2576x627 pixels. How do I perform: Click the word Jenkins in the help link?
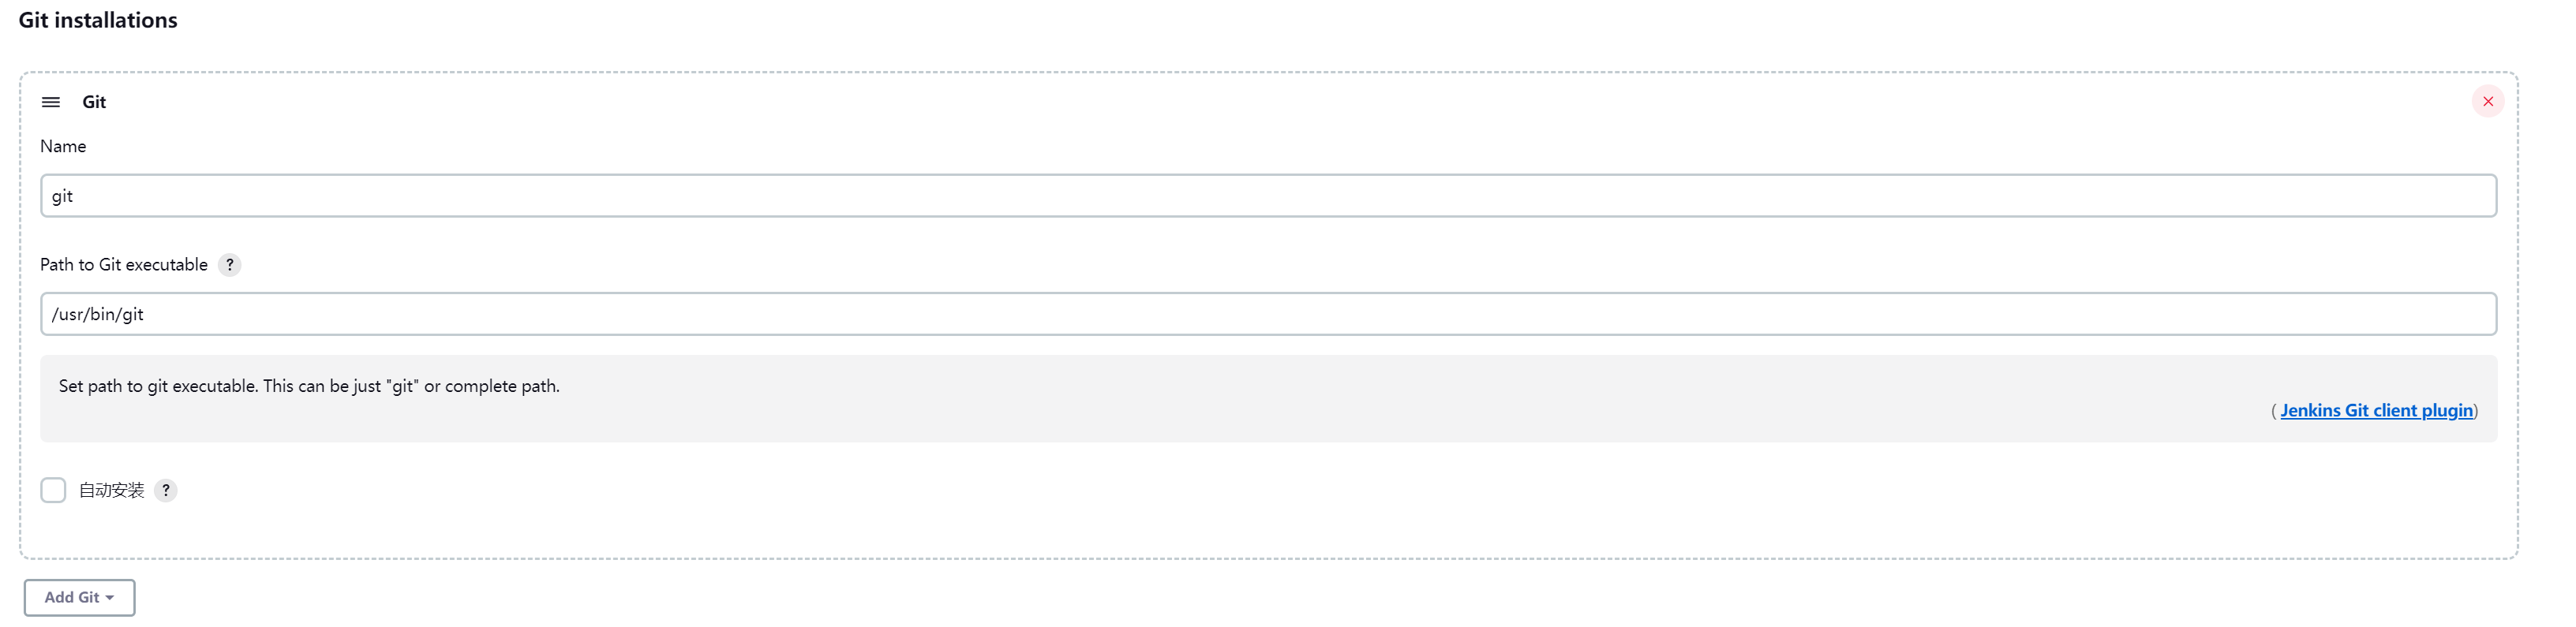[x=2310, y=410]
